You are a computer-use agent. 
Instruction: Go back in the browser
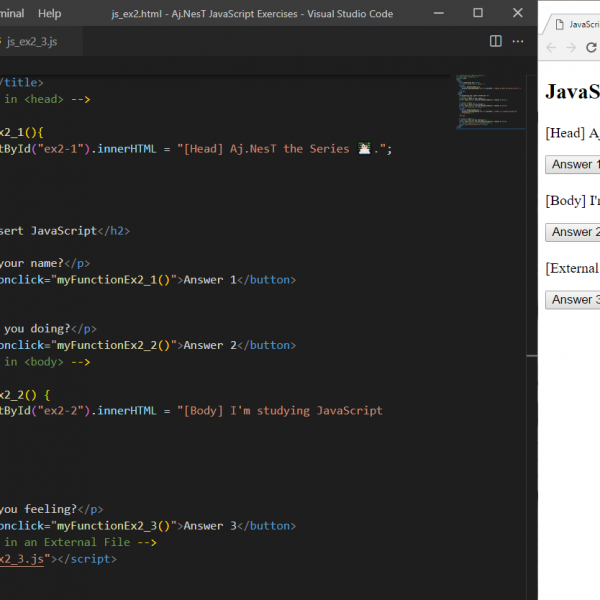(x=552, y=48)
